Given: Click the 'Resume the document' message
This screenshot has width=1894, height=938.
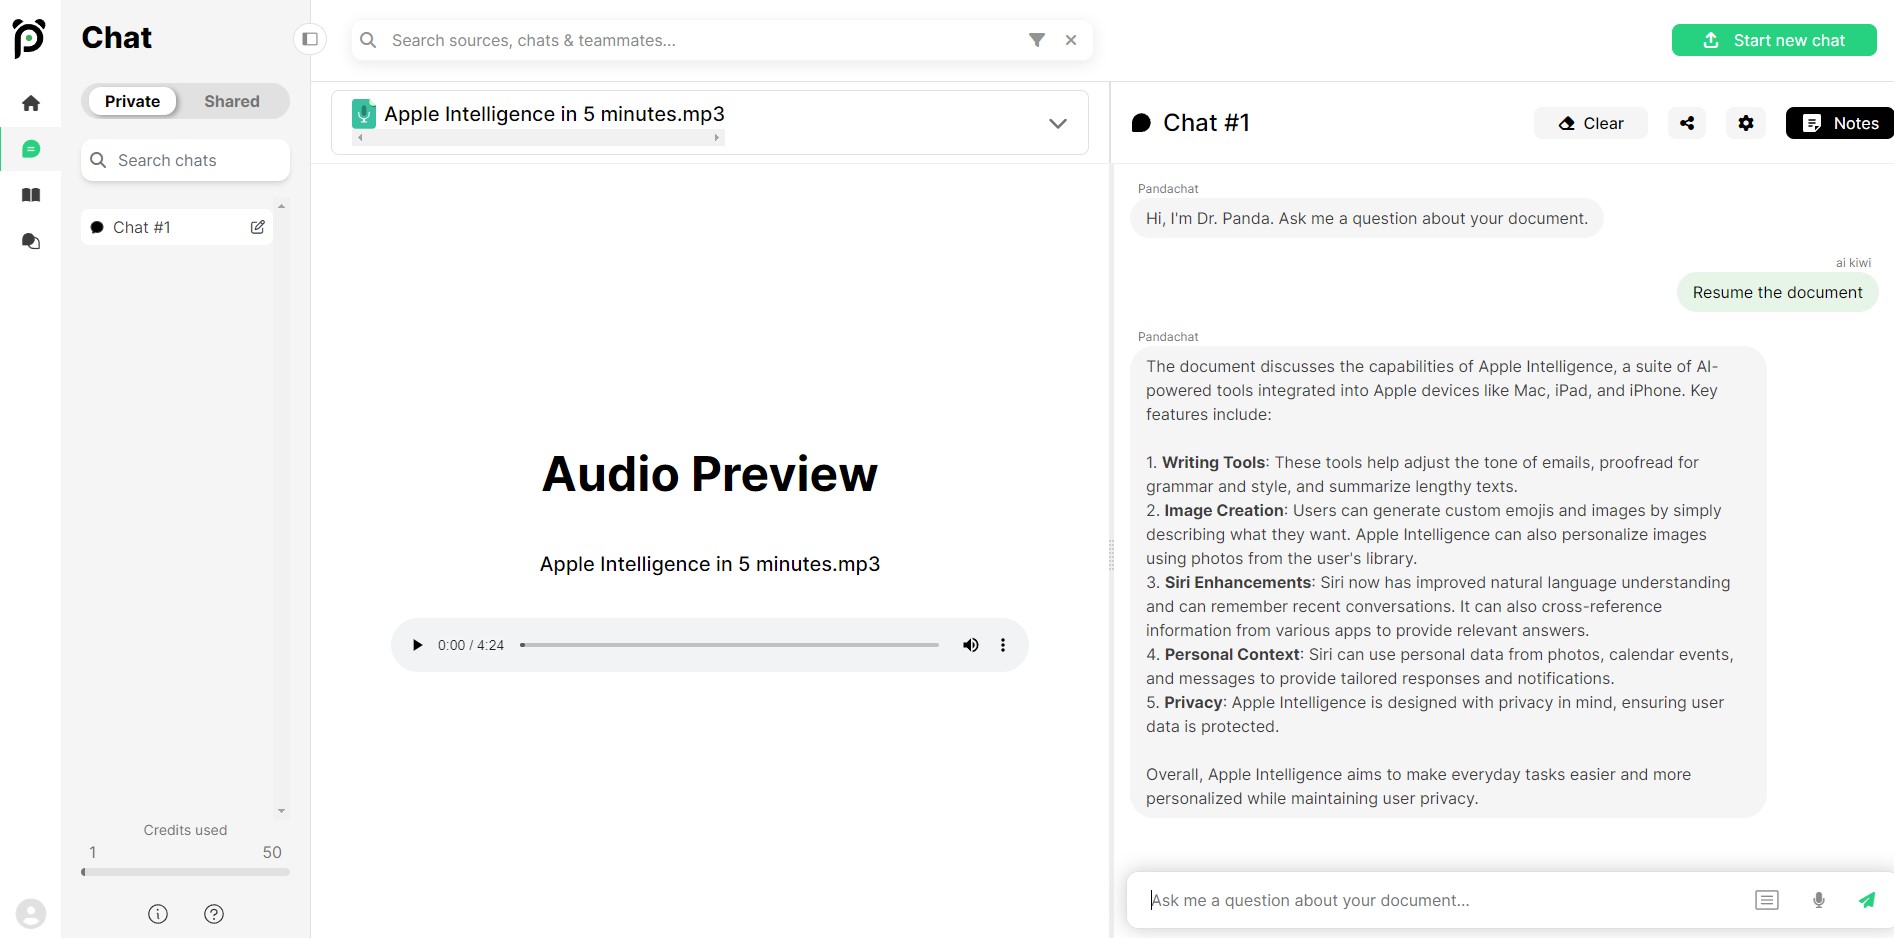Looking at the screenshot, I should [1777, 292].
